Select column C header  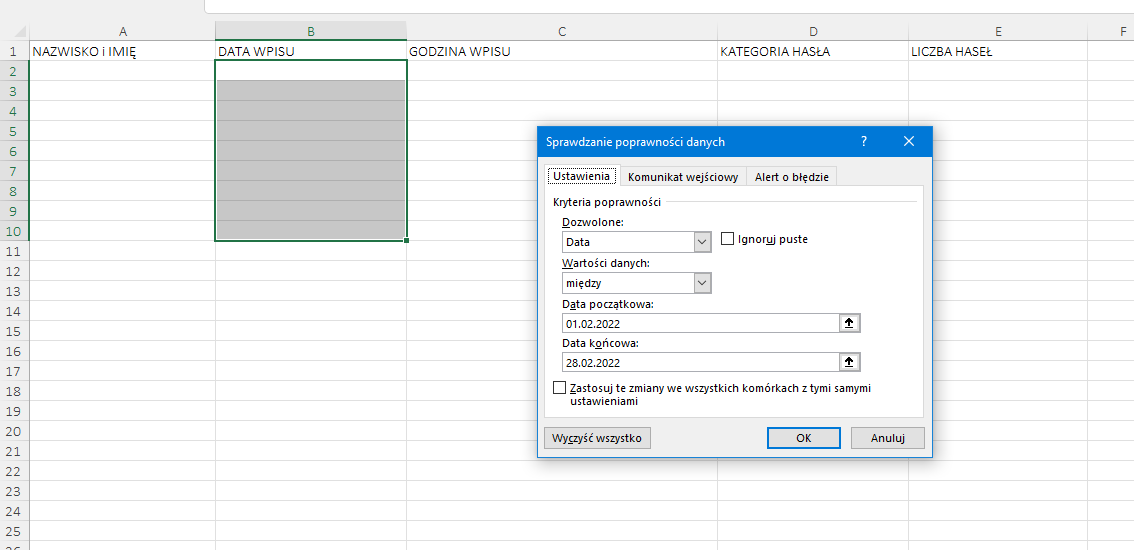(562, 31)
